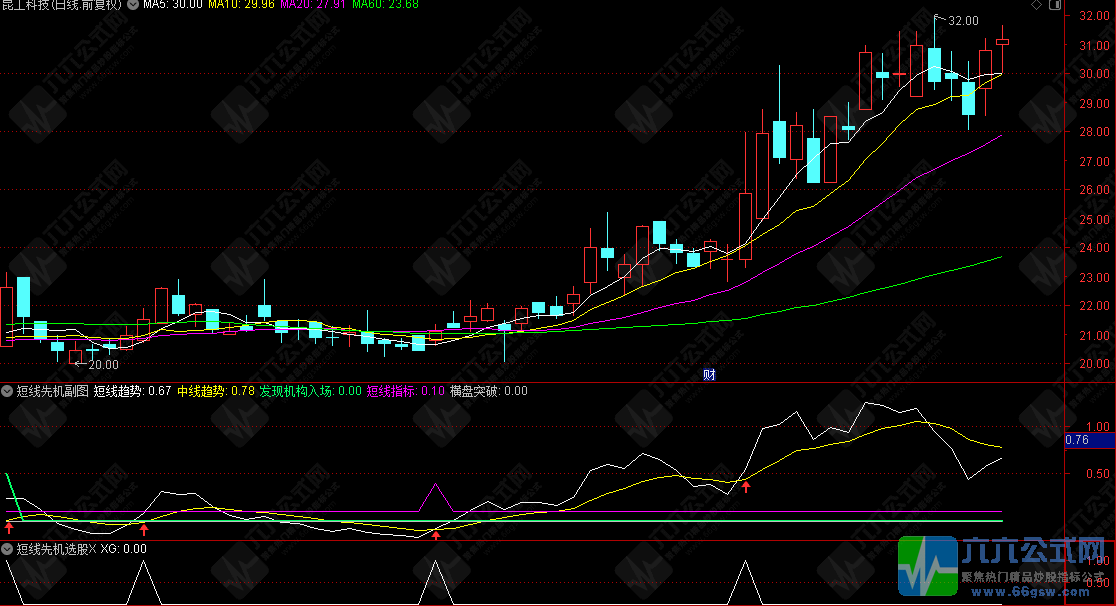Select the green MA60: 23.68 label
1116x606 pixels.
coord(385,4)
